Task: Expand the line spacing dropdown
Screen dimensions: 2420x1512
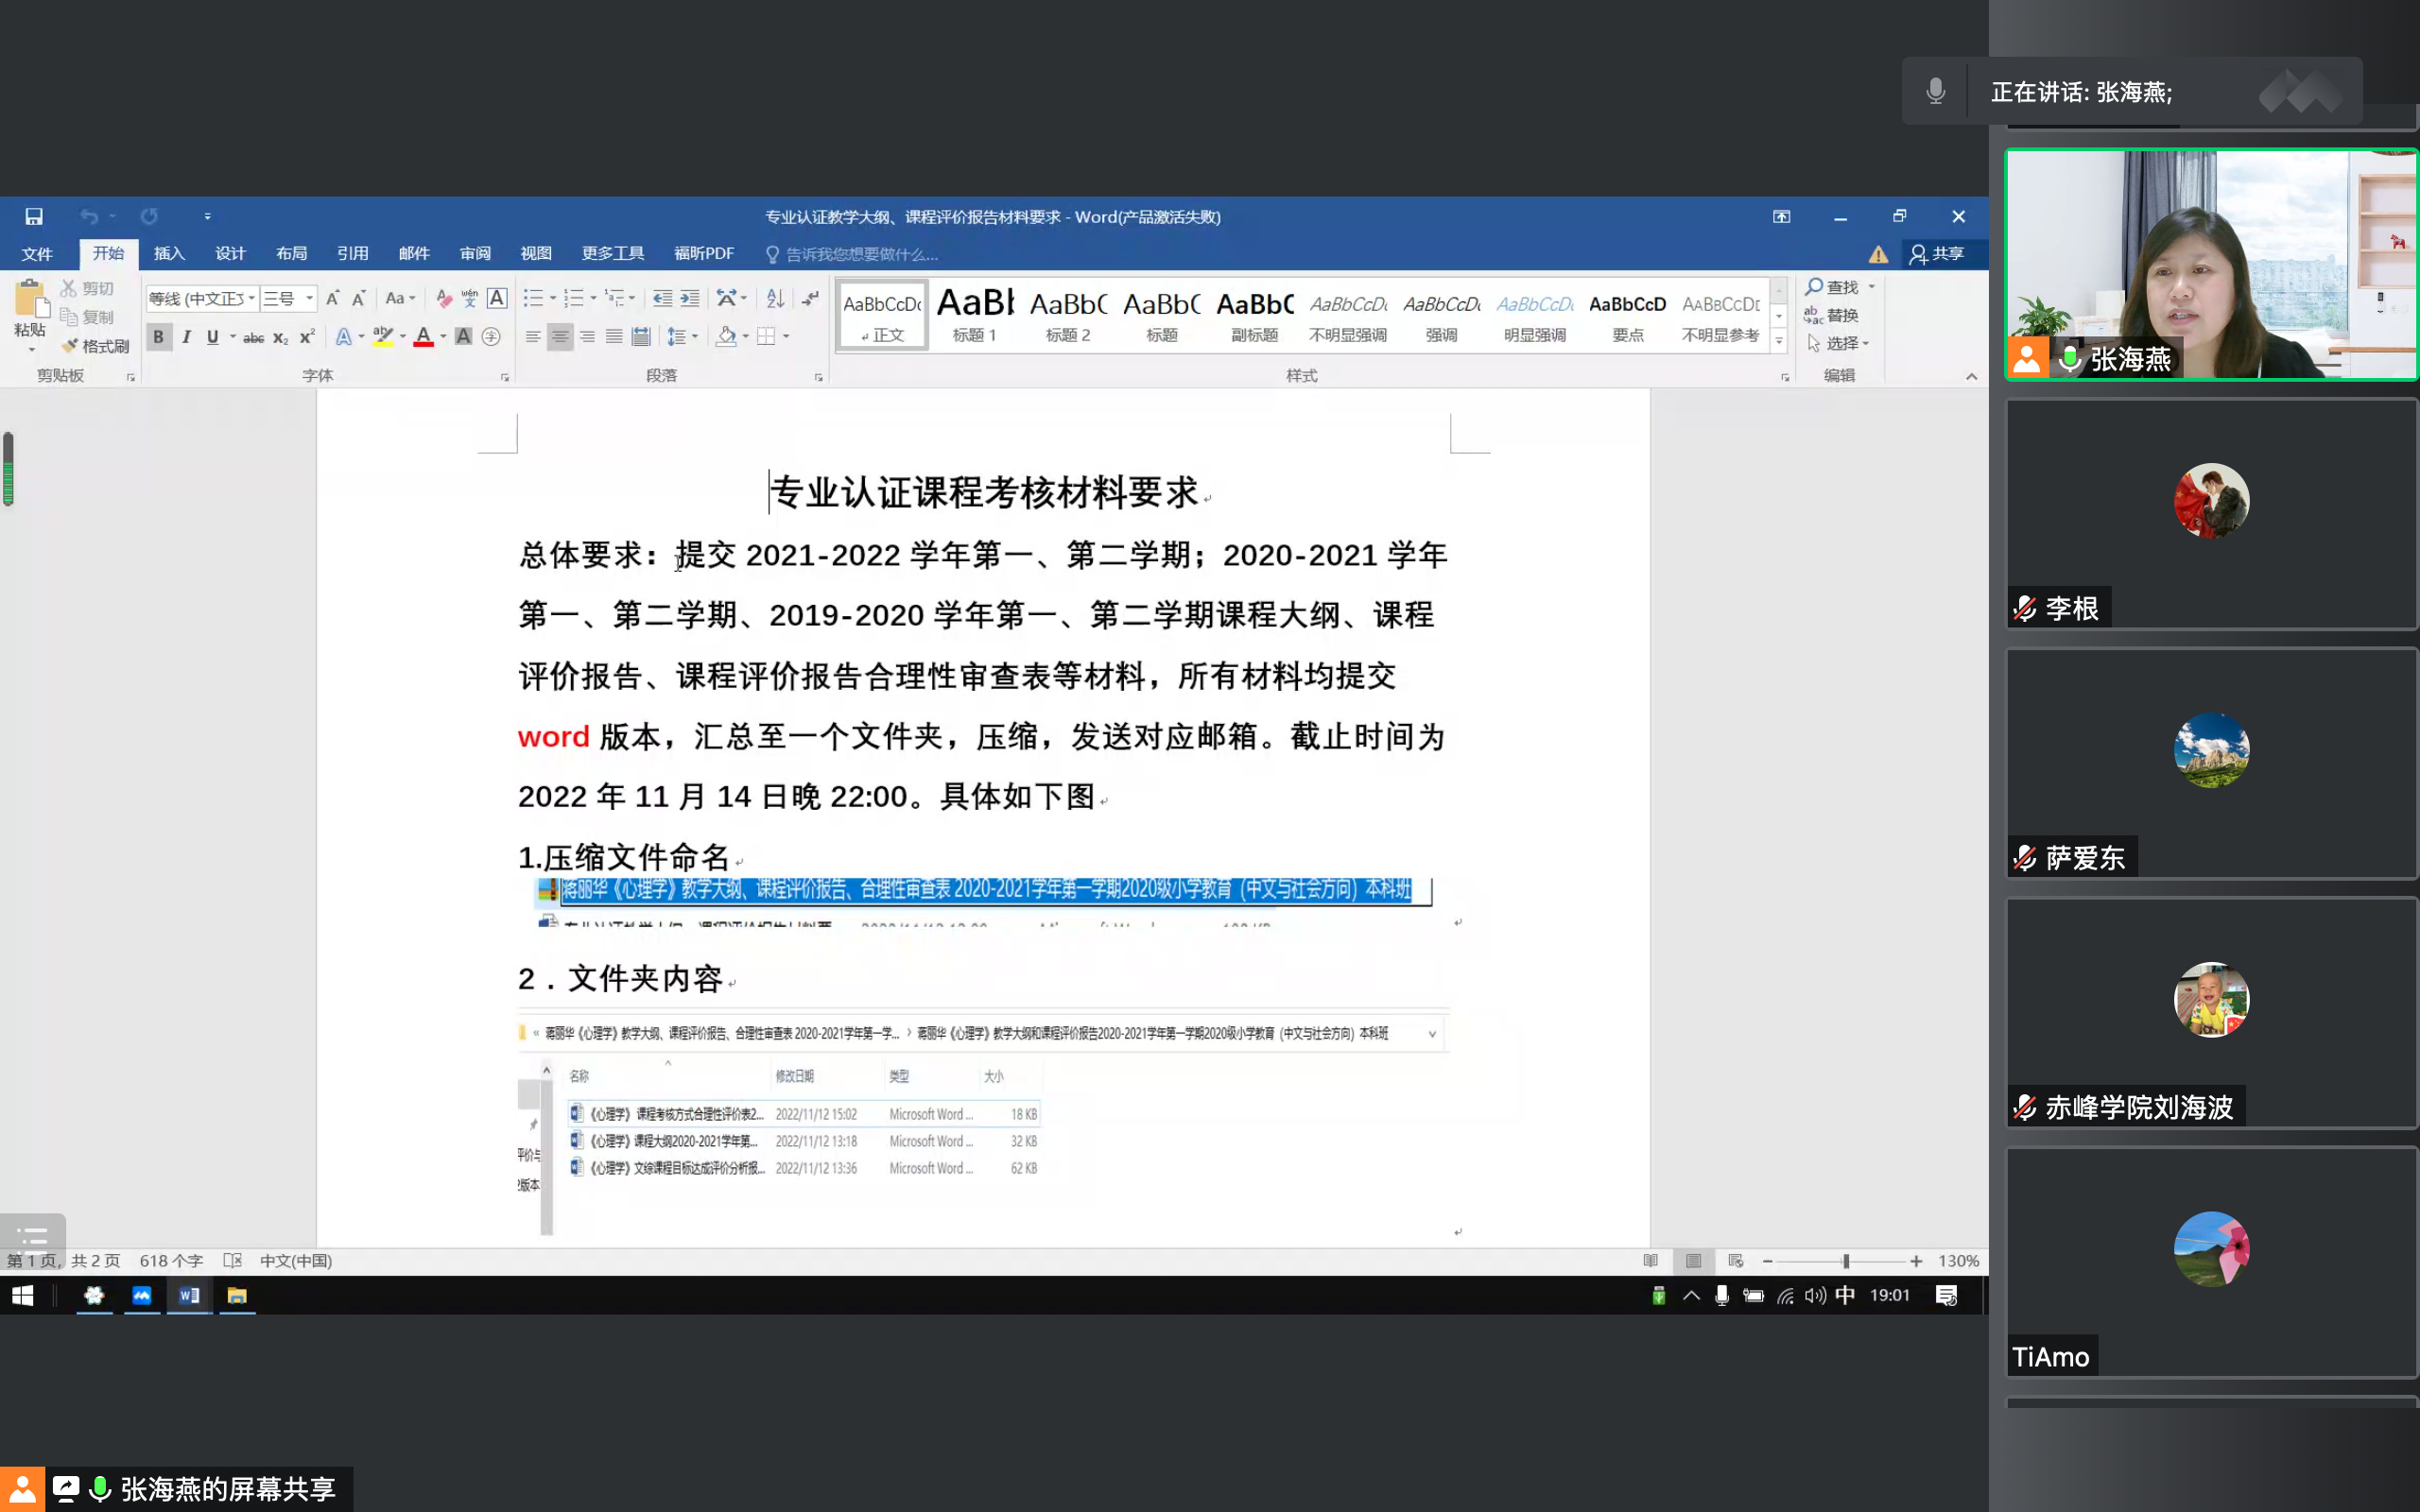Action: coord(695,338)
